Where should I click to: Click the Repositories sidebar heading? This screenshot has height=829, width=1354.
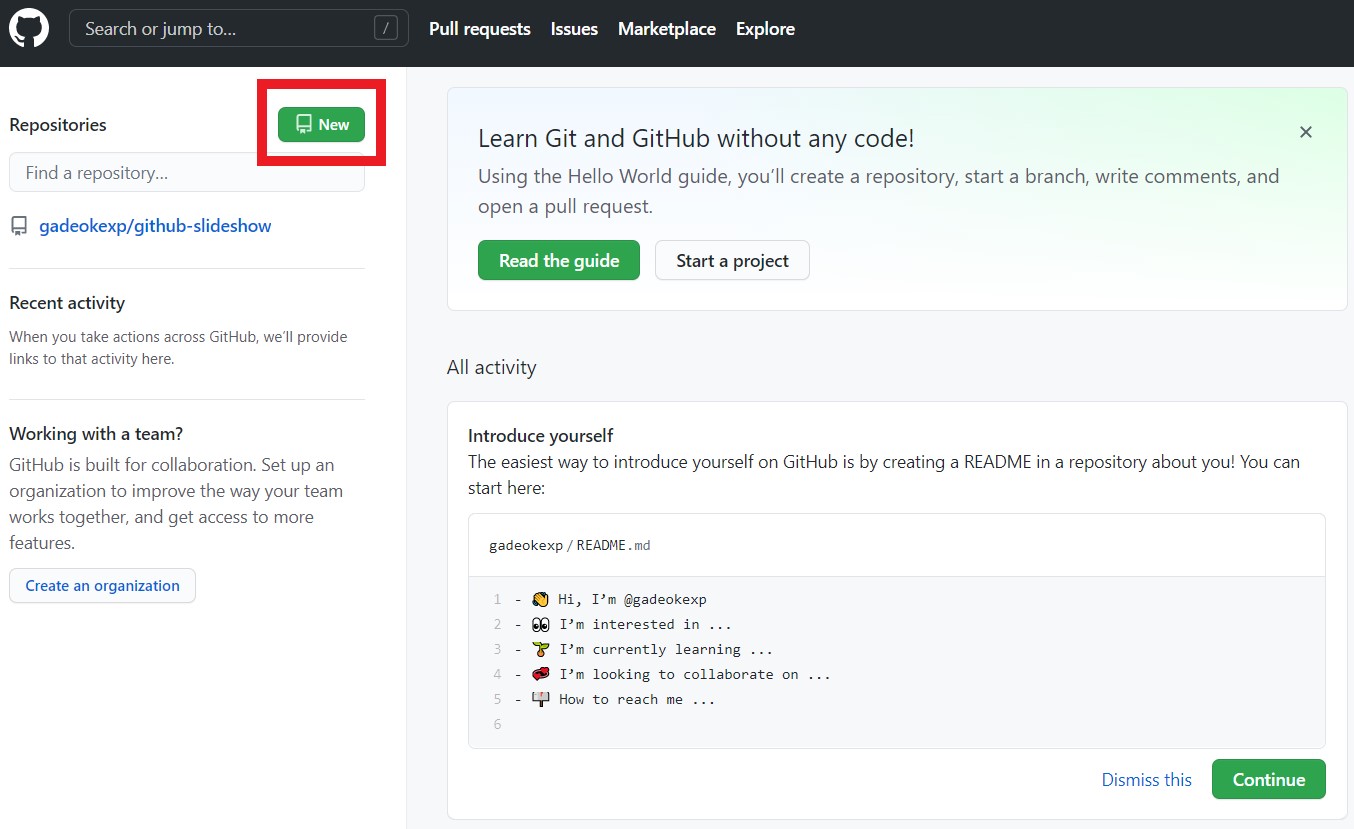click(58, 125)
